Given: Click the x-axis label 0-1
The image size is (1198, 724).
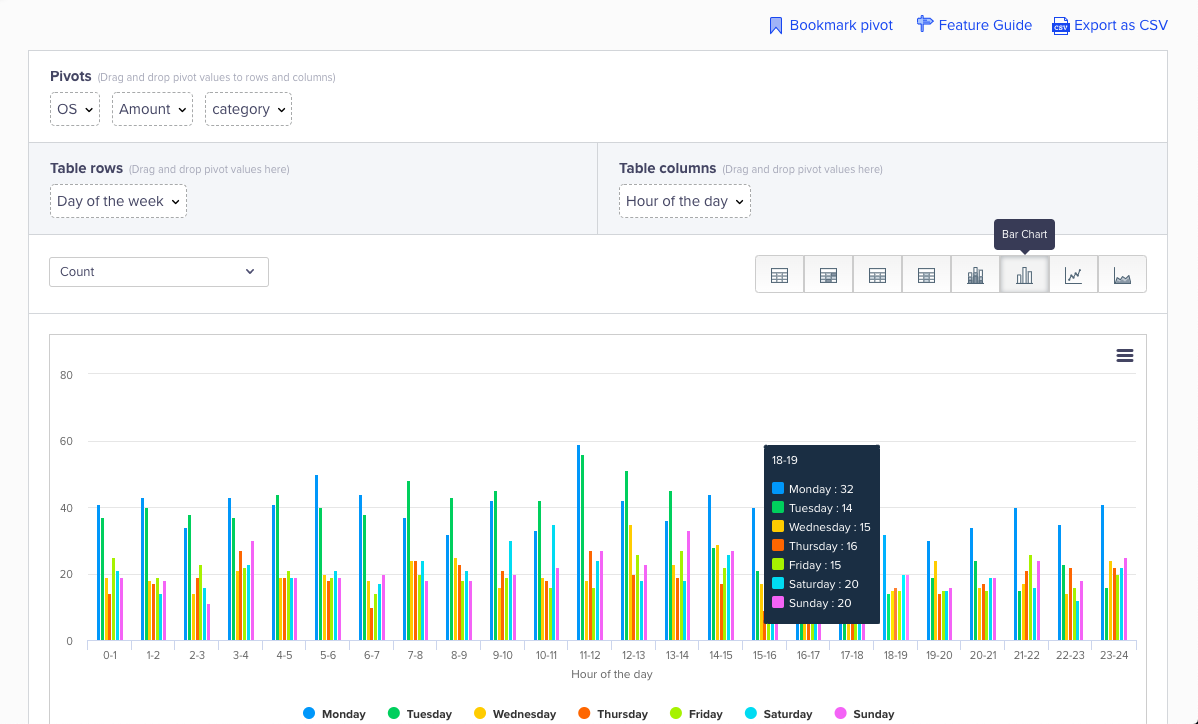Looking at the screenshot, I should [x=110, y=655].
